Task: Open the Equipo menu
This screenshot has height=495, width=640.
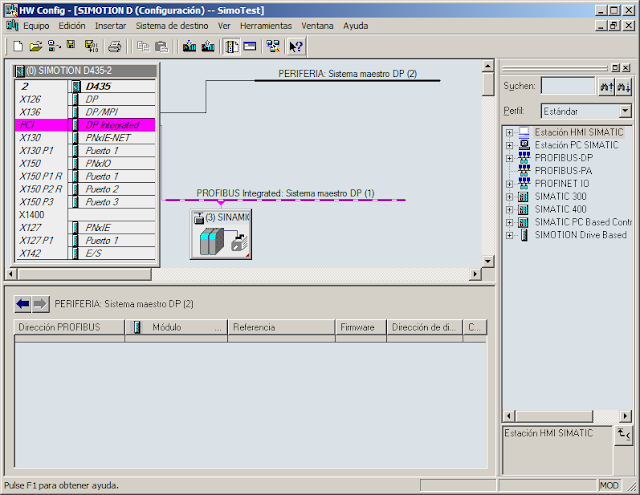Action: point(36,26)
